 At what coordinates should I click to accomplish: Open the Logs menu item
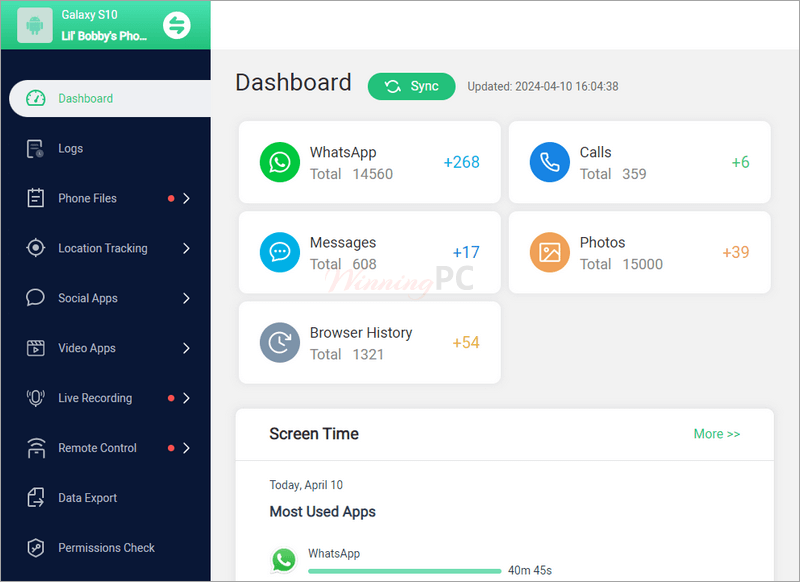pyautogui.click(x=106, y=148)
